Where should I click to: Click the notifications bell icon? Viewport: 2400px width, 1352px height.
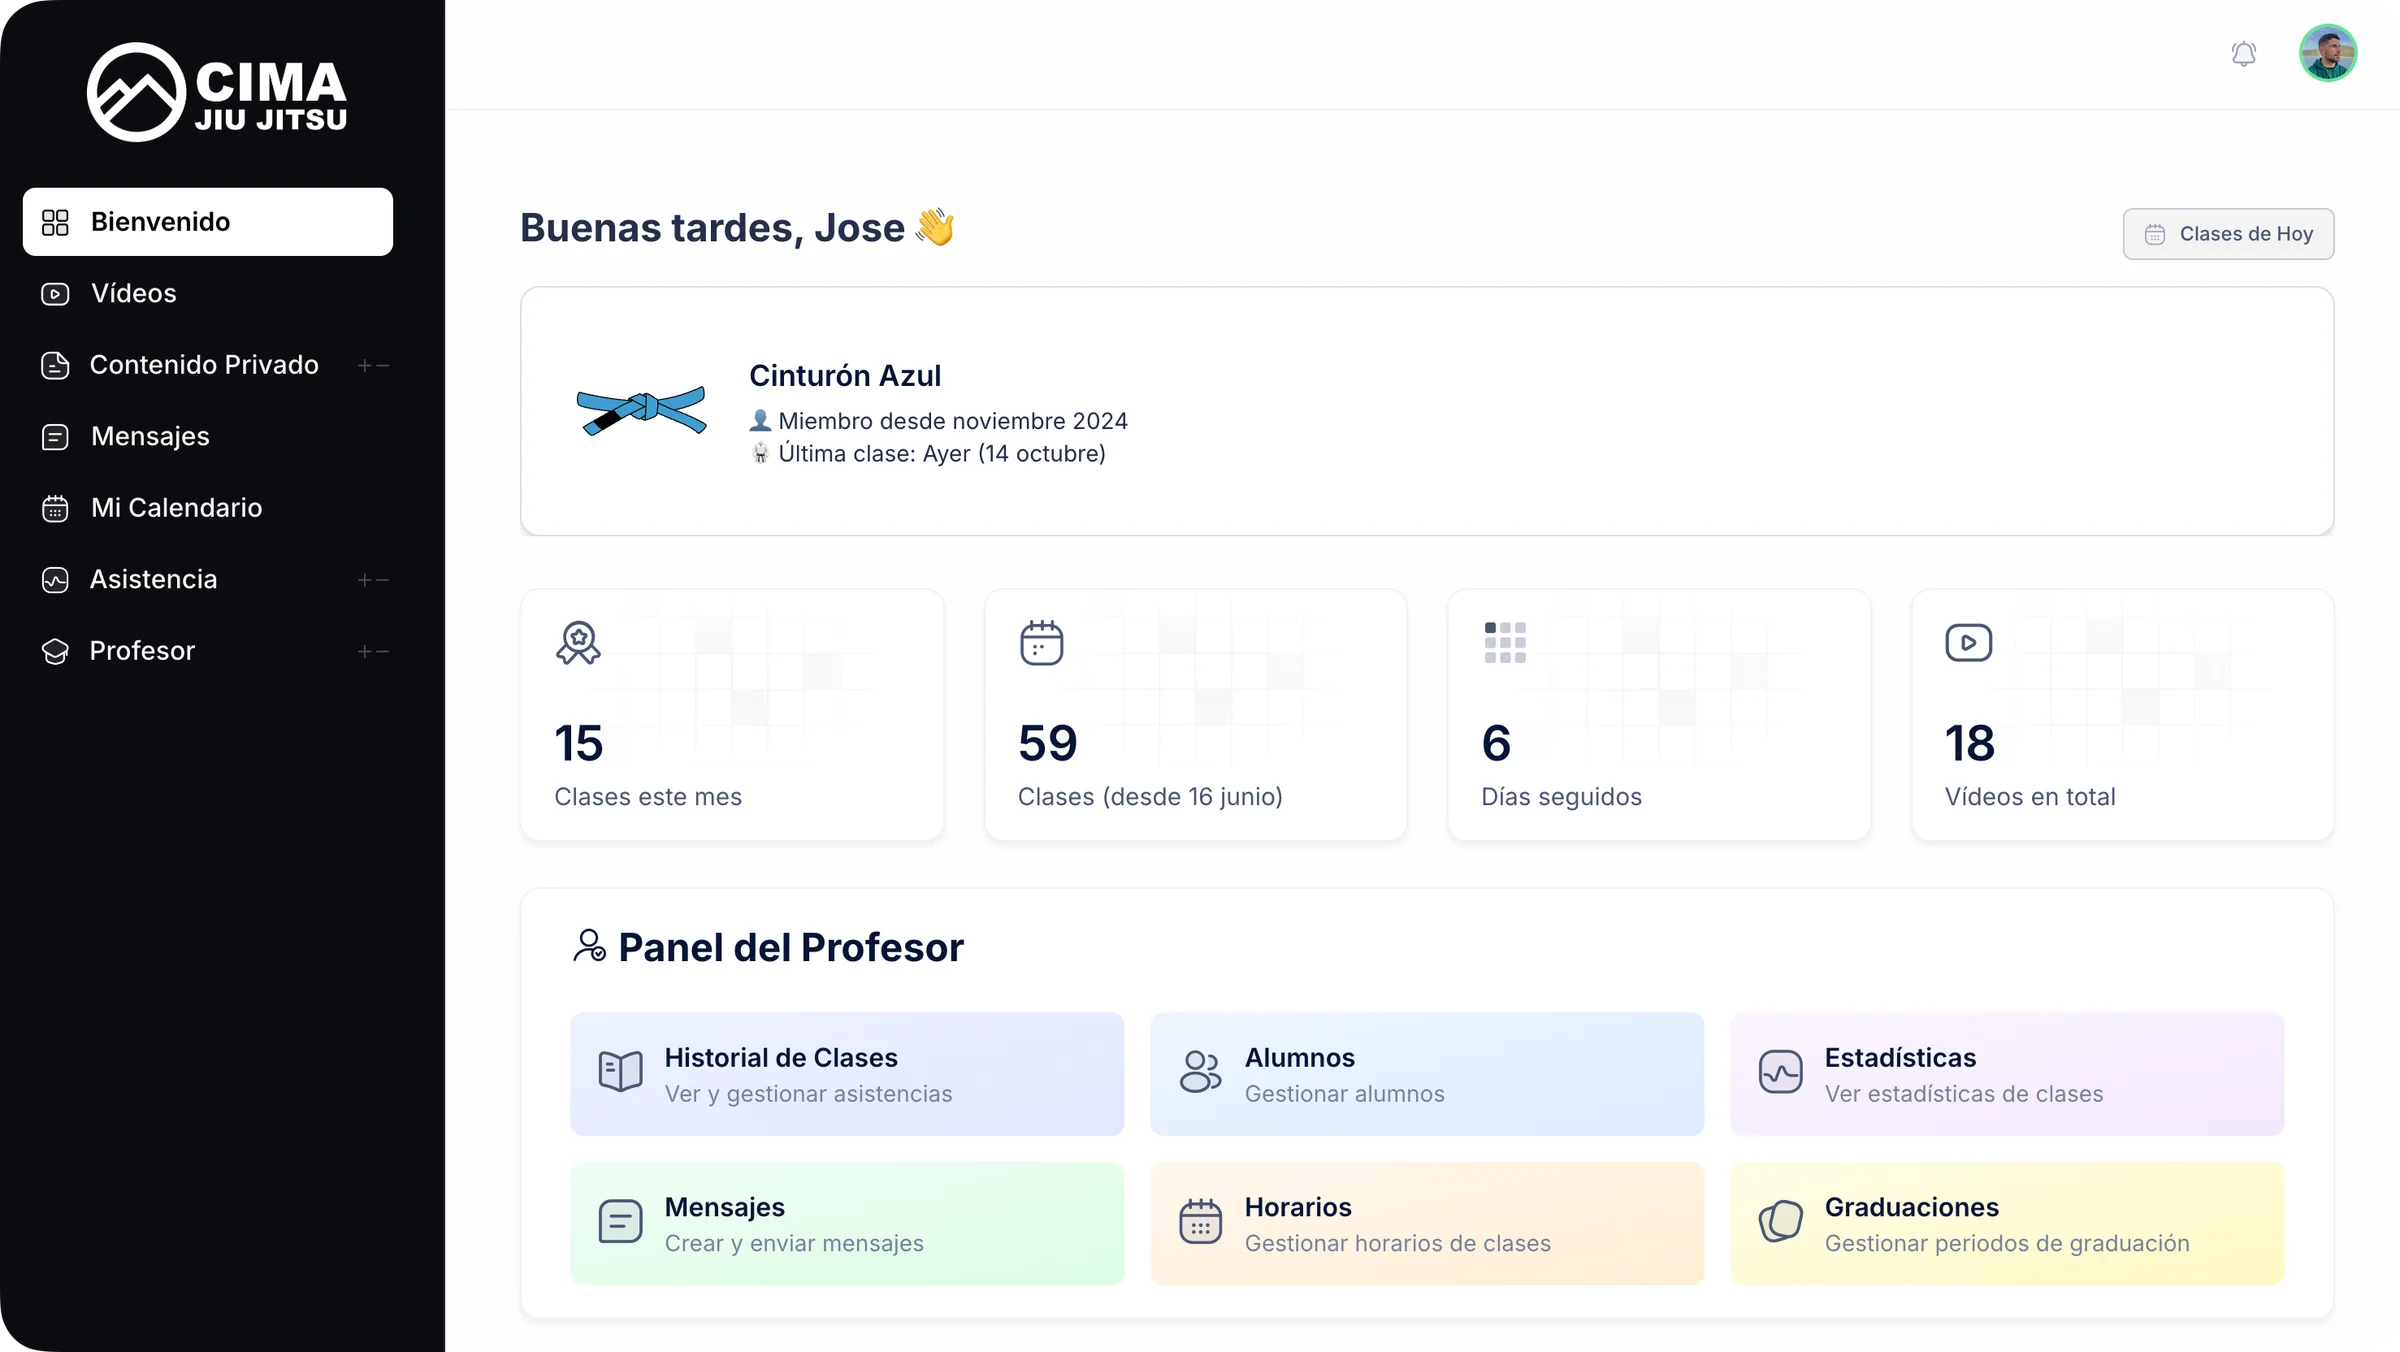click(x=2244, y=53)
